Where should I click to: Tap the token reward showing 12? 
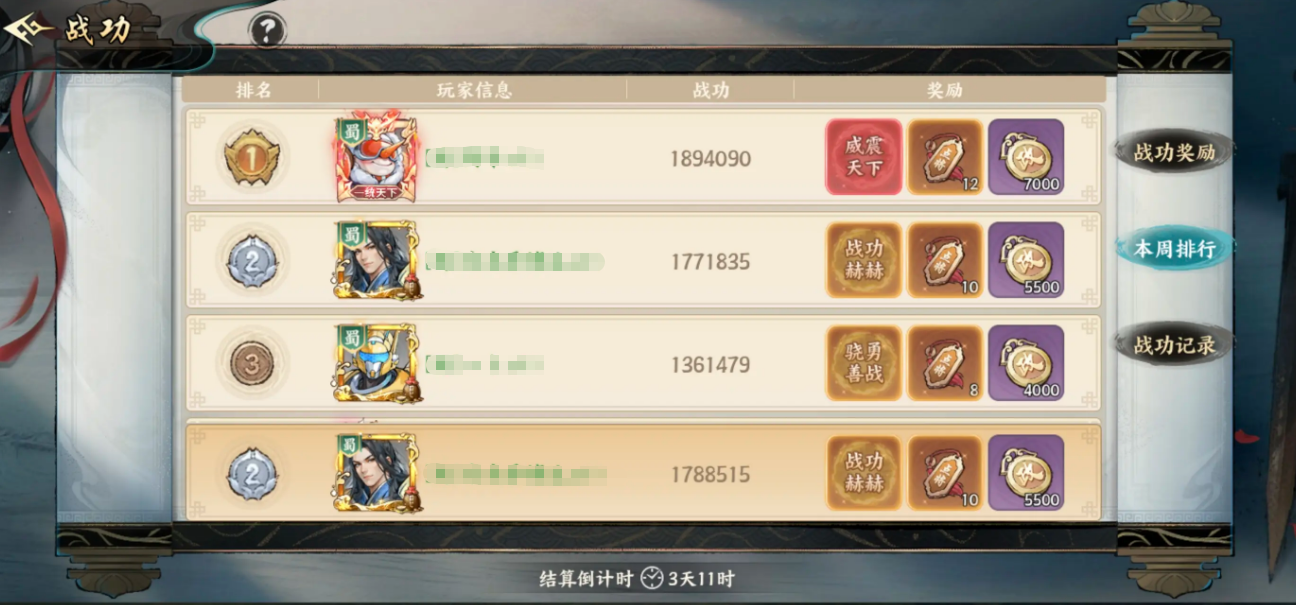[945, 157]
